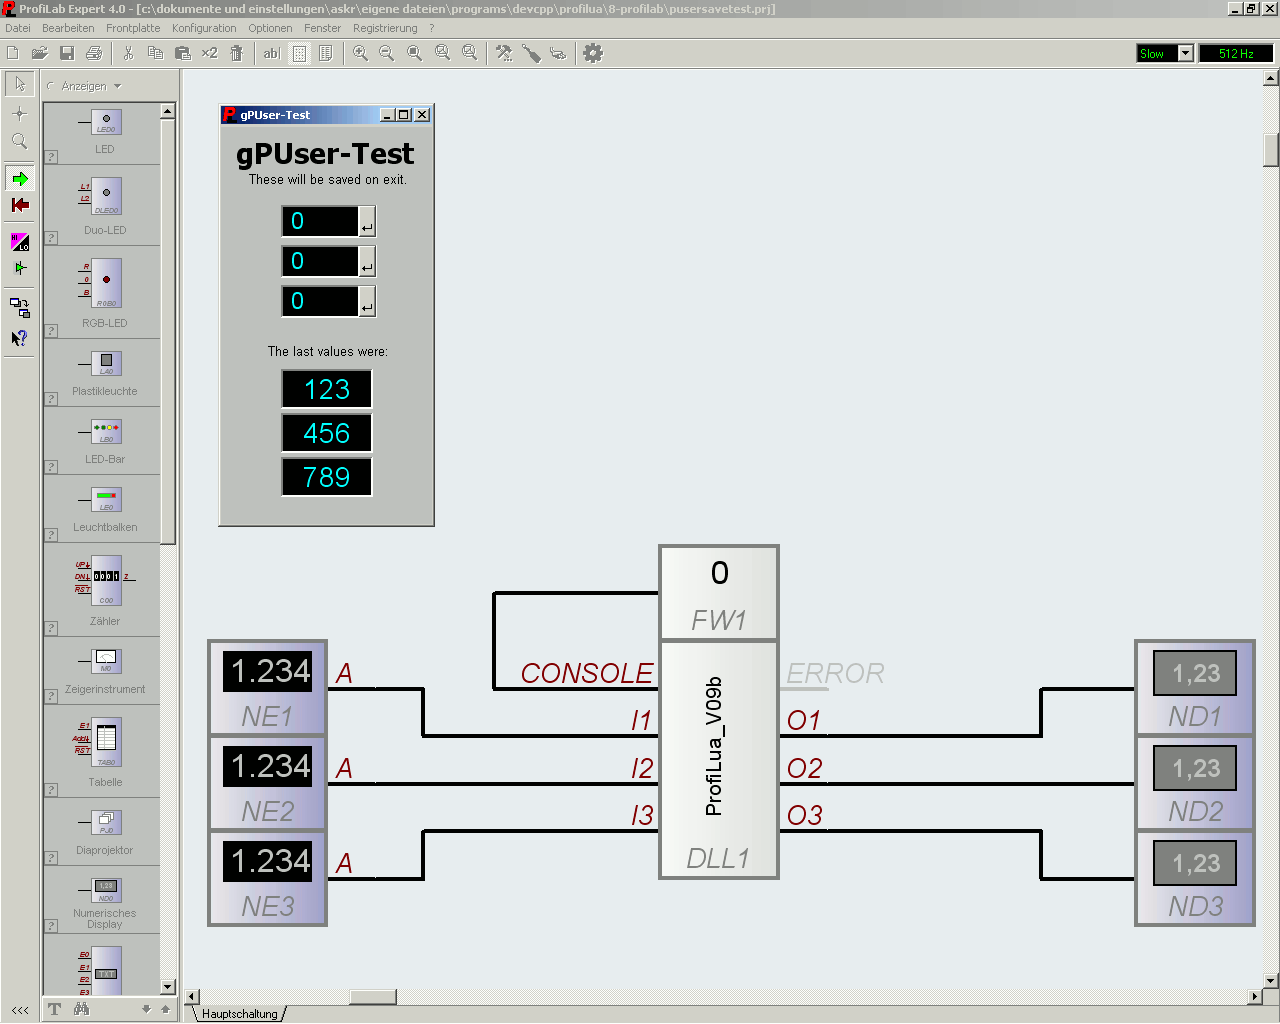Open the Optionen menu

click(270, 28)
